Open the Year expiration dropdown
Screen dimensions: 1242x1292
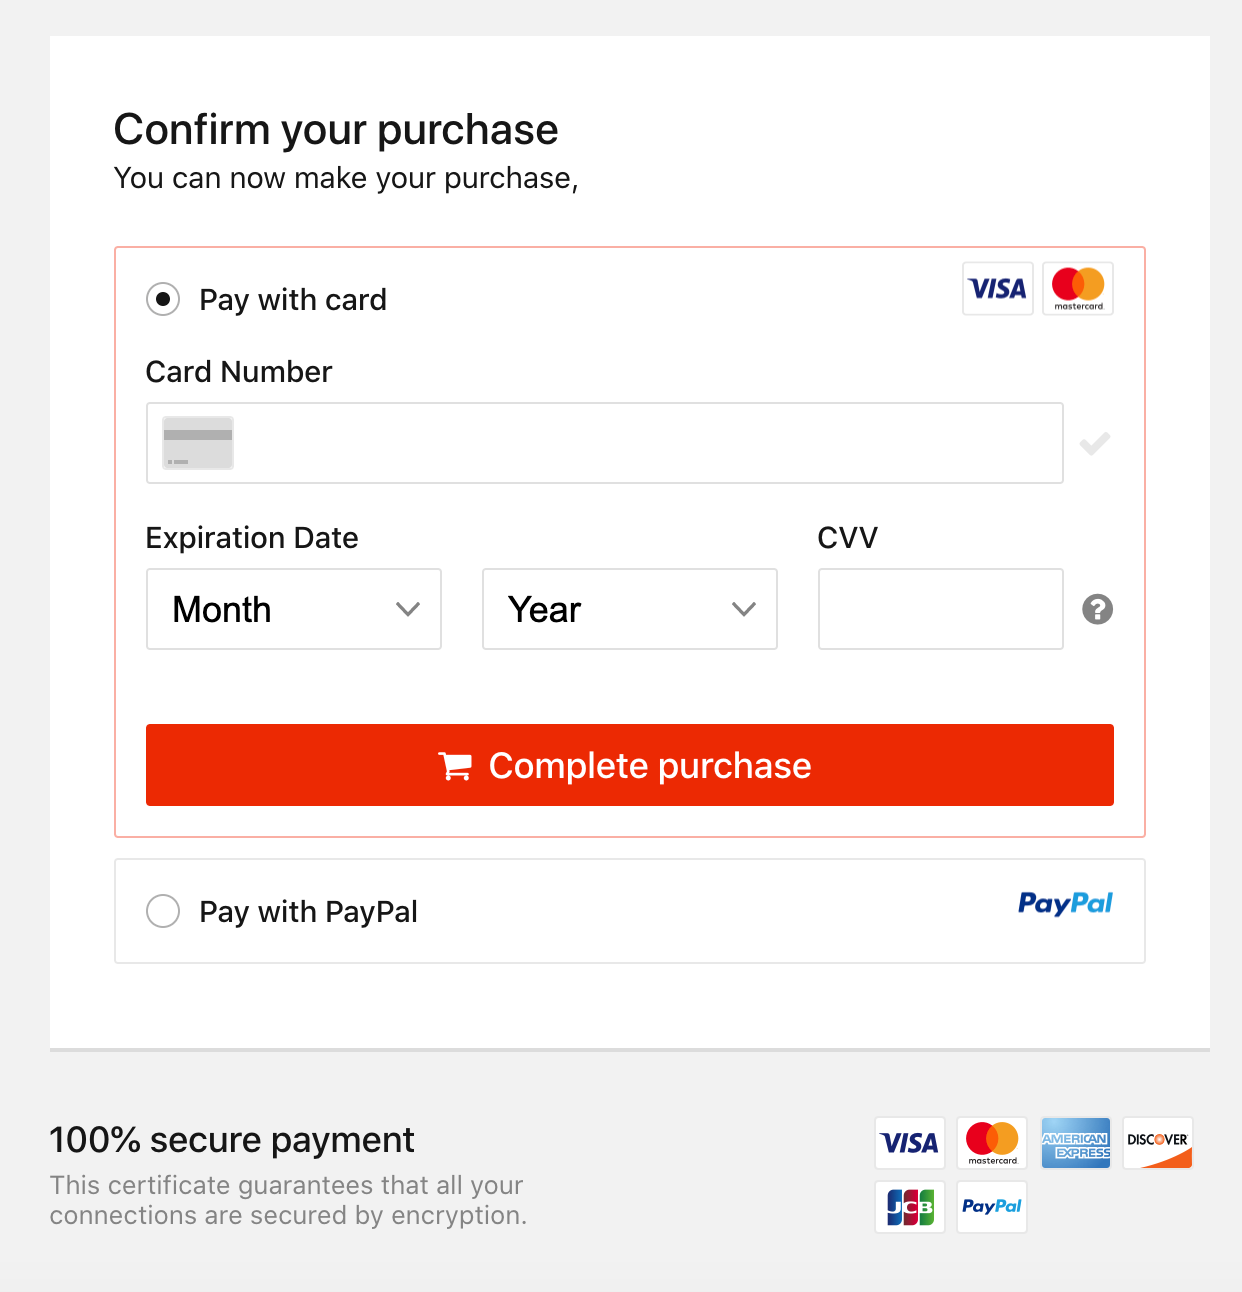(x=630, y=609)
